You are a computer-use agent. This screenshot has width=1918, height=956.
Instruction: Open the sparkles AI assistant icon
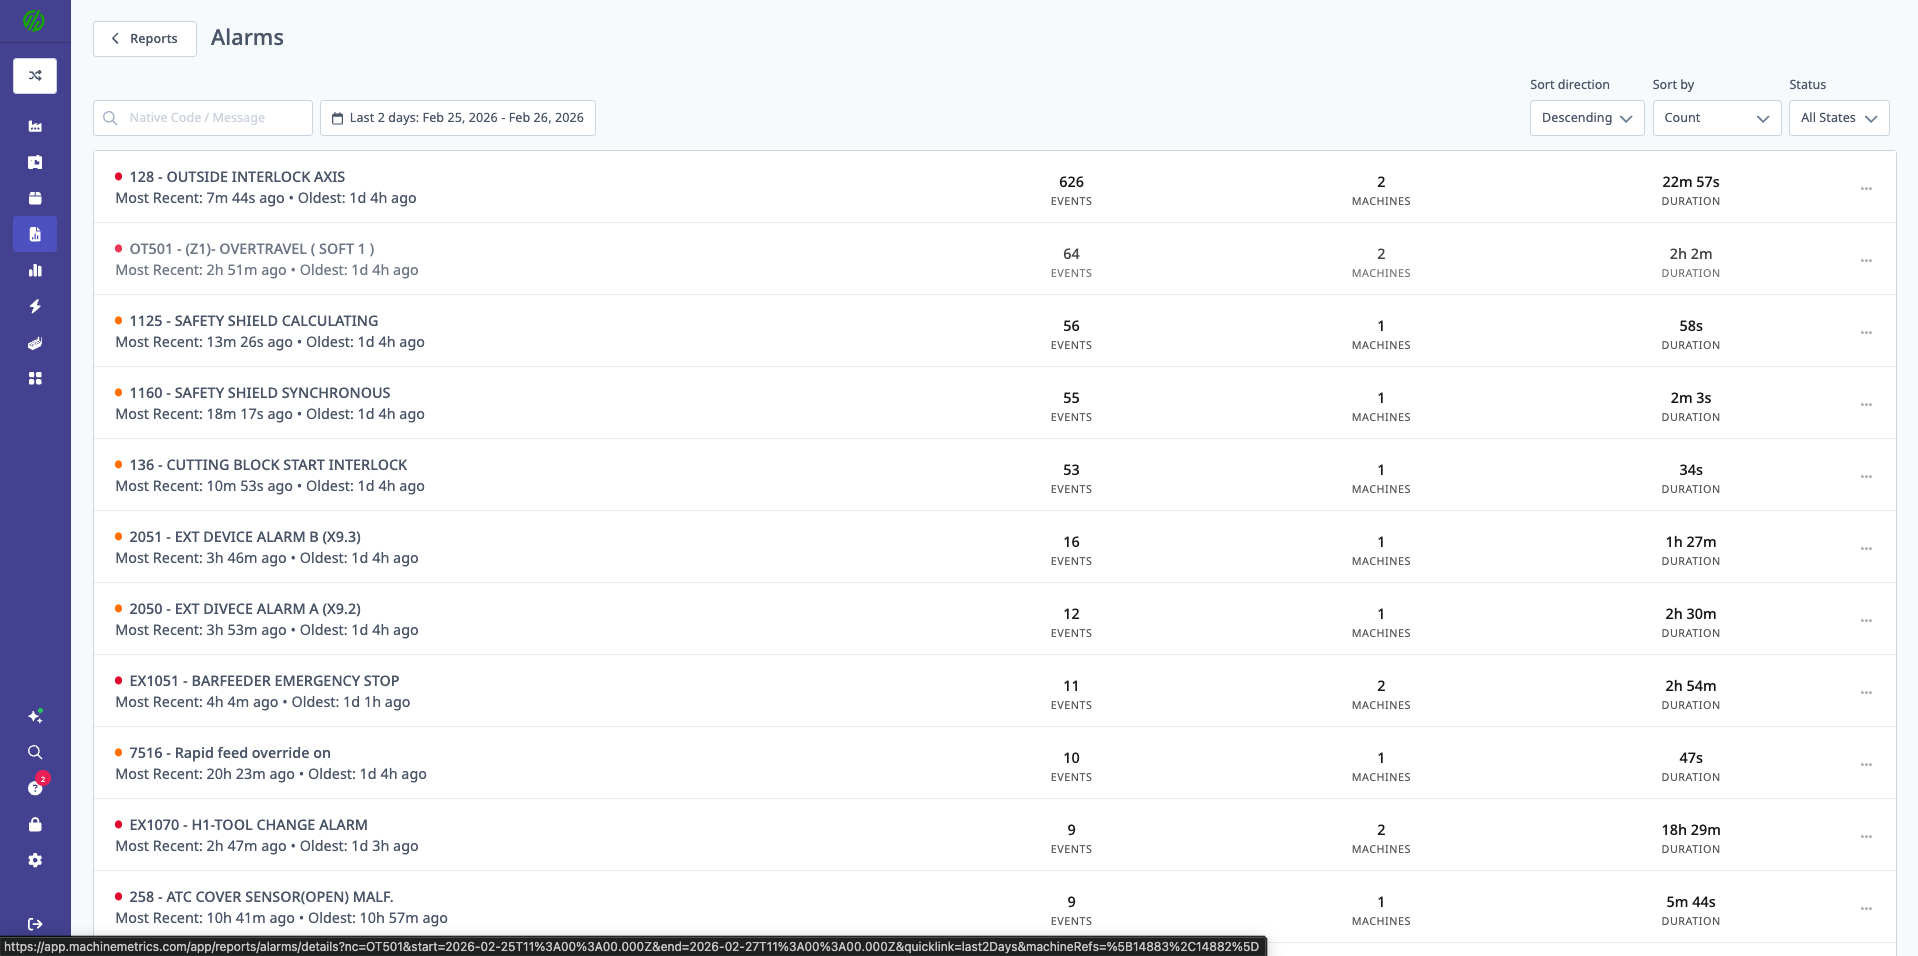[35, 716]
